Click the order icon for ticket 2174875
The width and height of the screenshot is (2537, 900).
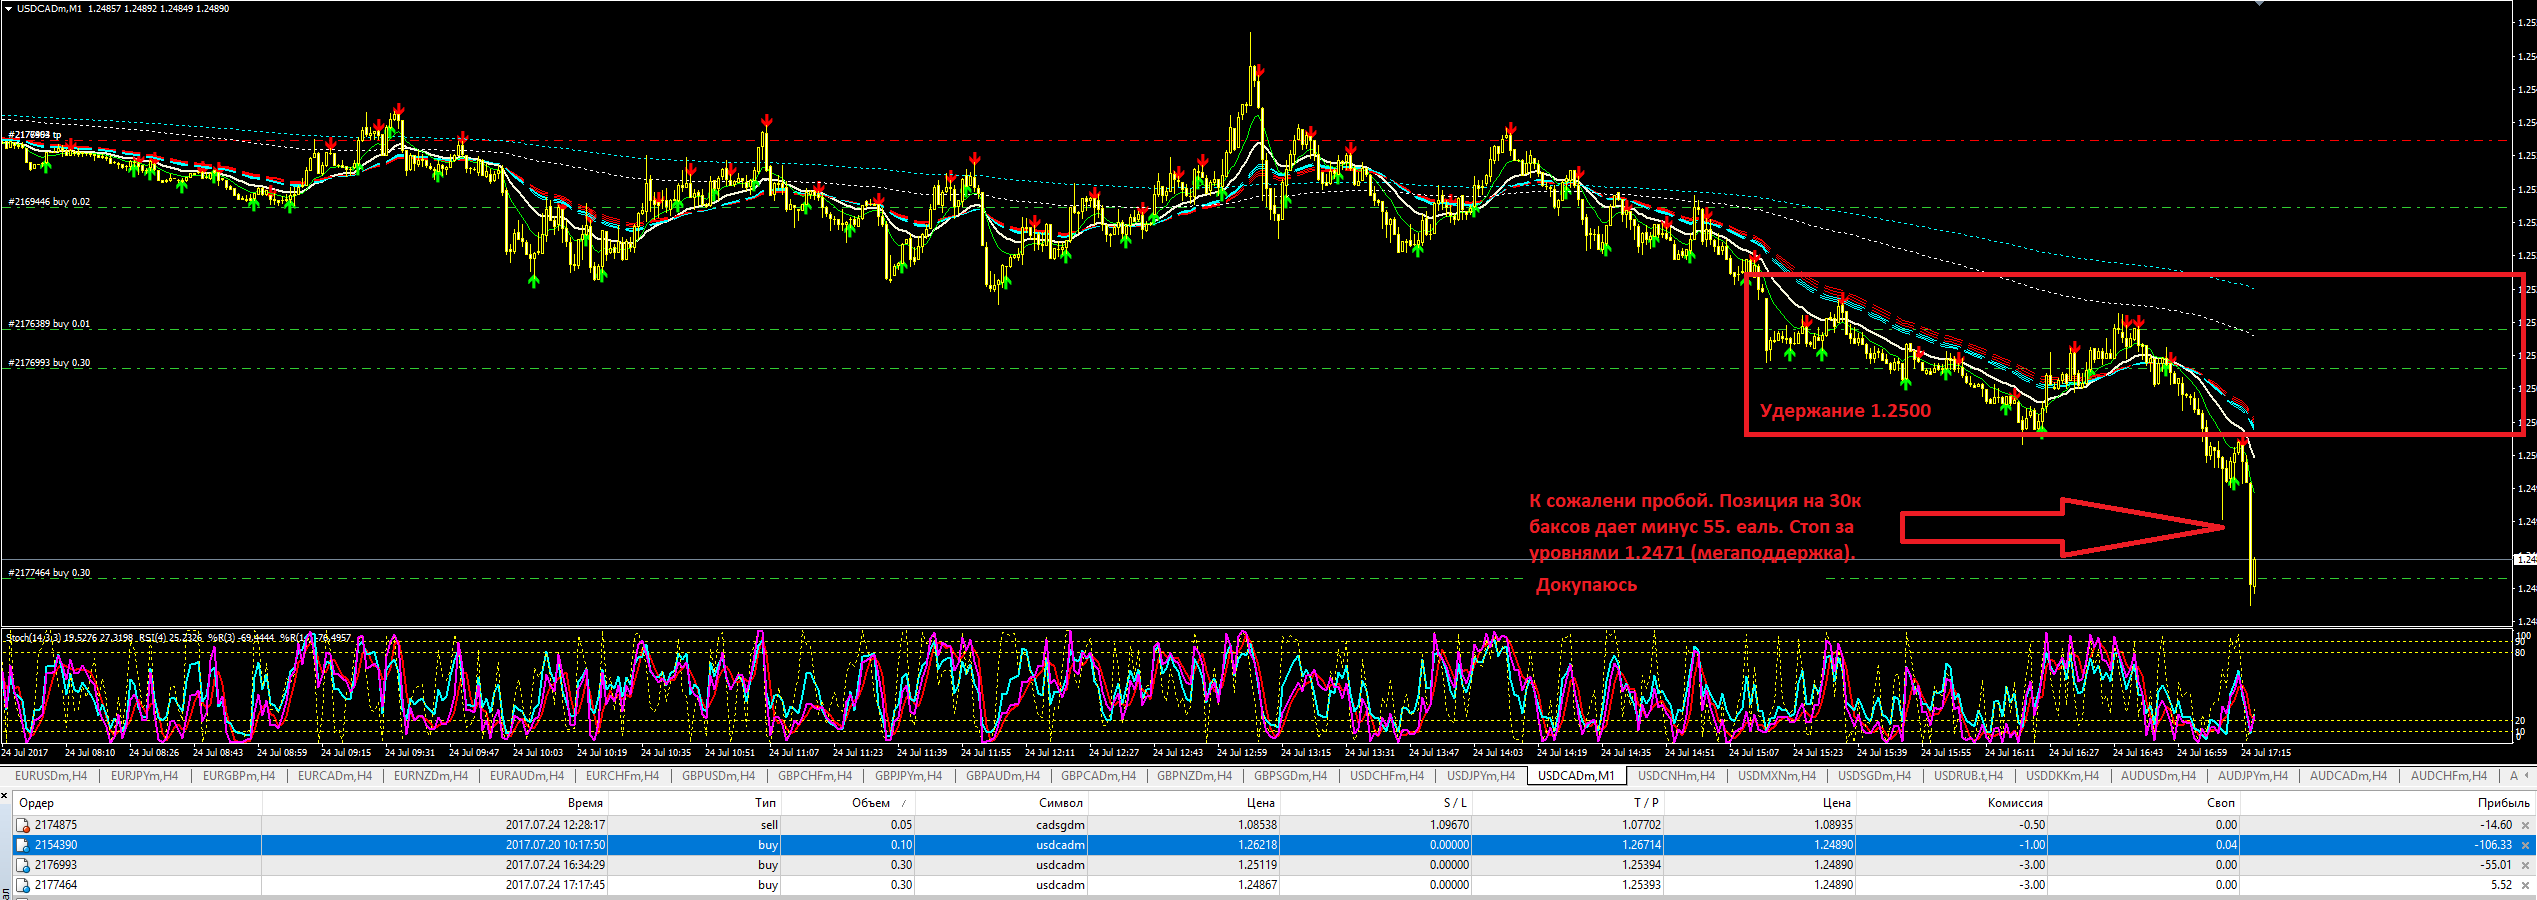[x=23, y=825]
